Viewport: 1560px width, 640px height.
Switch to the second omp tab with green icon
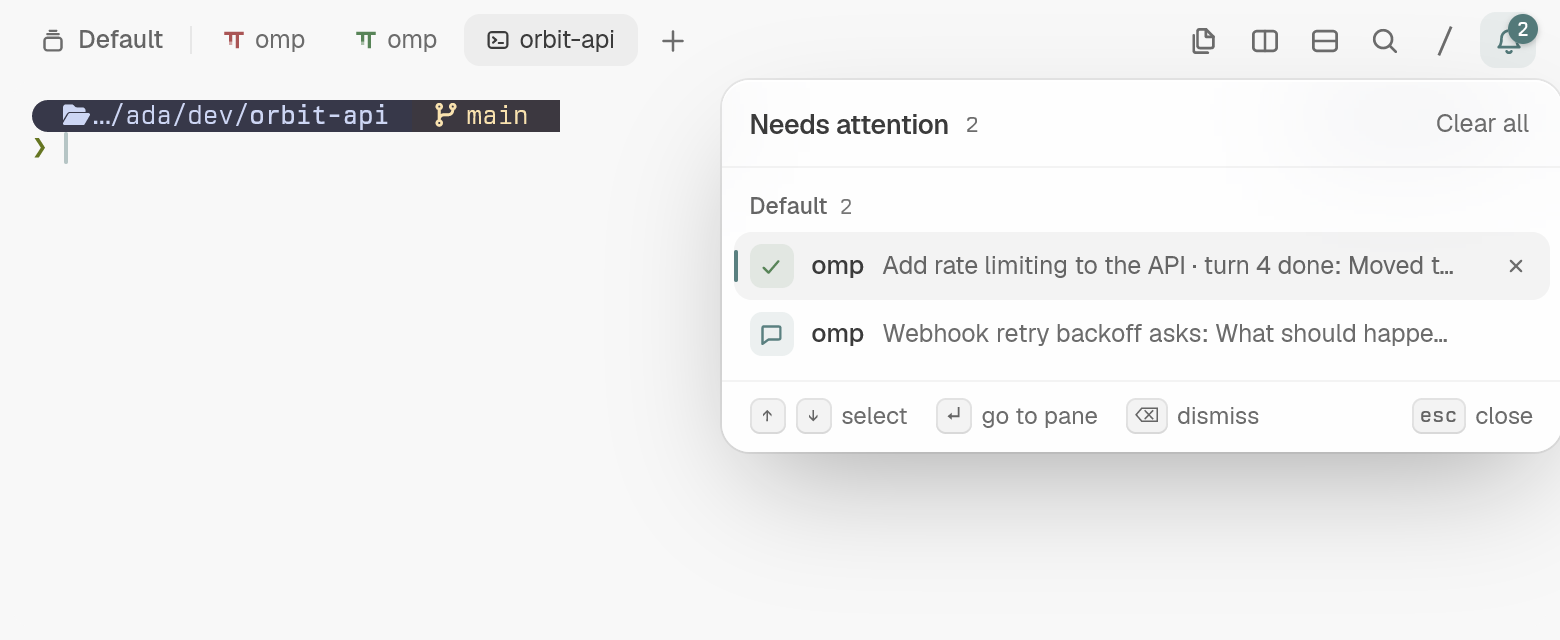tap(396, 40)
